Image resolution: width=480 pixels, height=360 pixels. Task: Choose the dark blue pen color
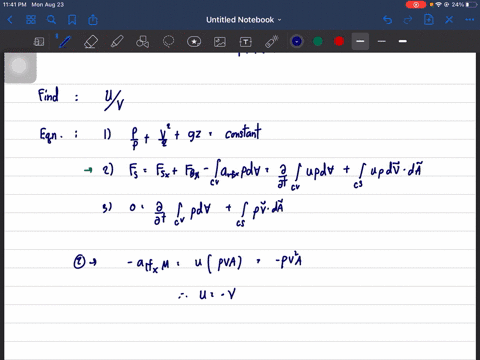click(297, 41)
